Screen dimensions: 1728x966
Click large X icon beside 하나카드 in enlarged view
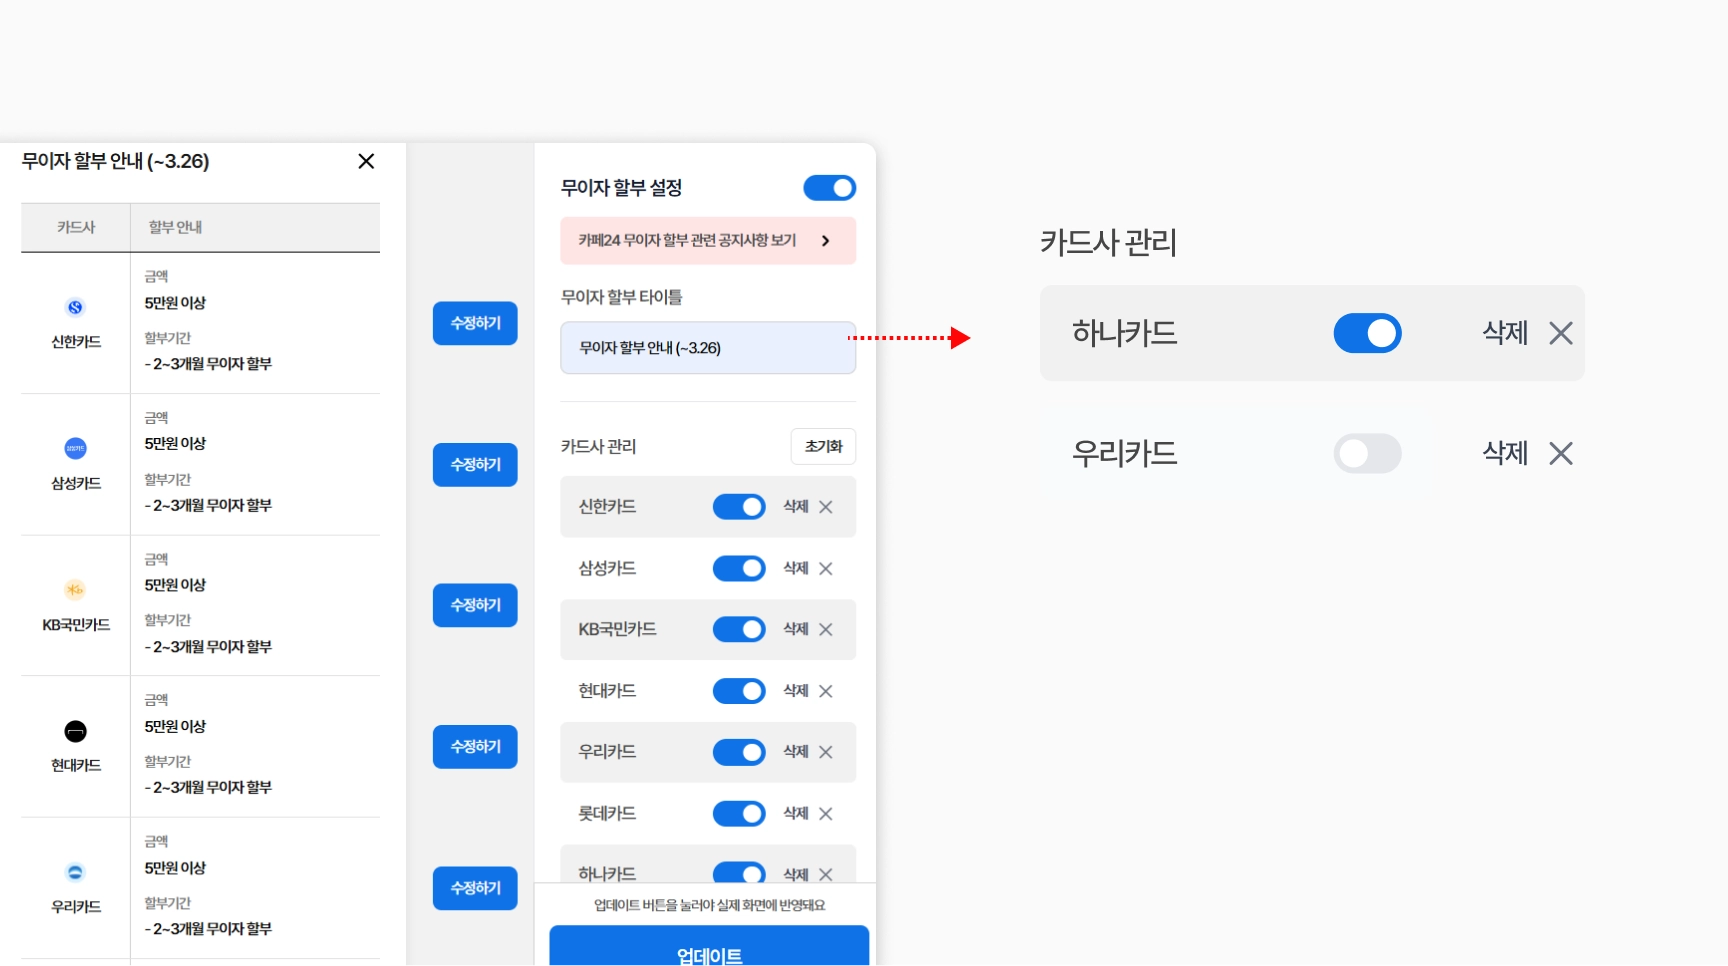click(1561, 333)
